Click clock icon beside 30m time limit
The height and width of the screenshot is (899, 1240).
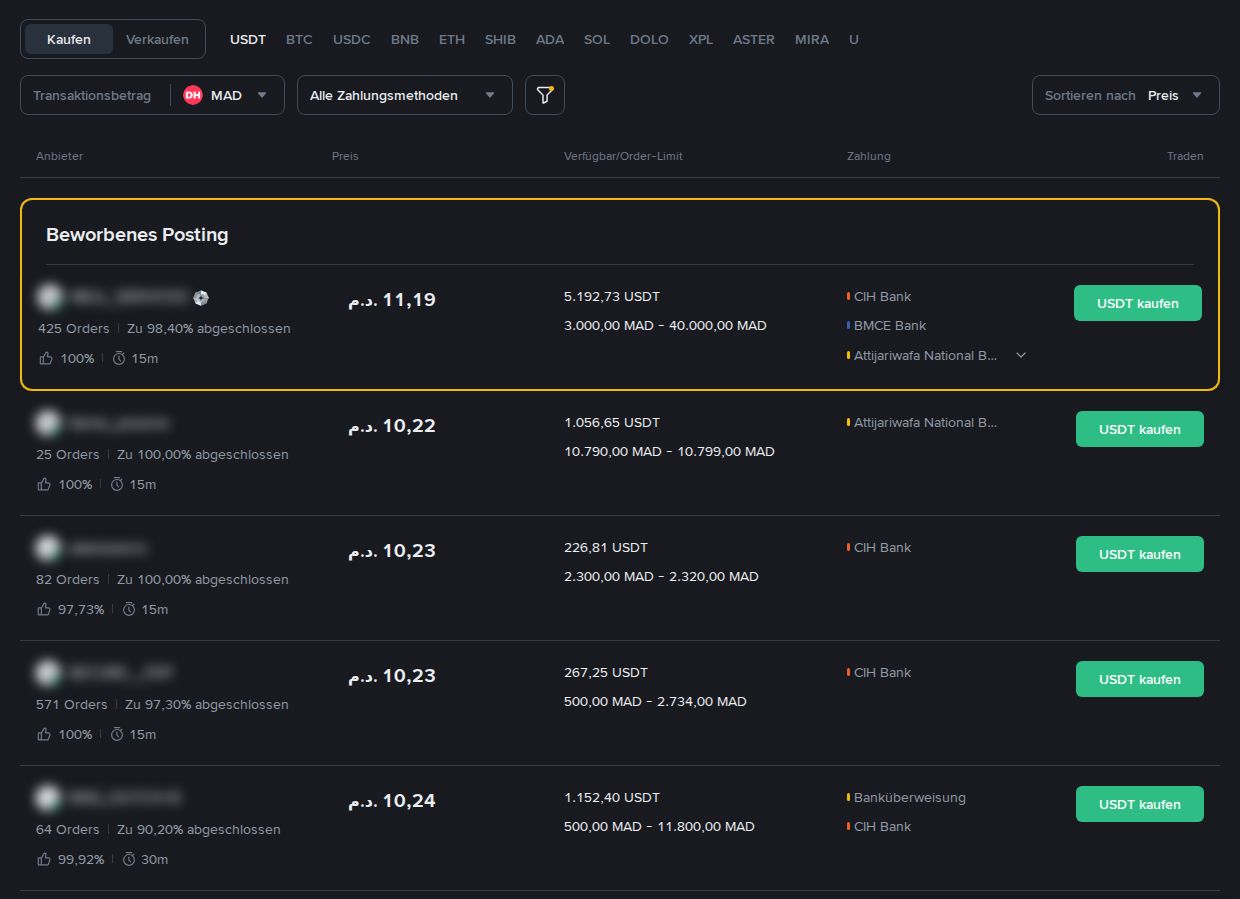129,859
